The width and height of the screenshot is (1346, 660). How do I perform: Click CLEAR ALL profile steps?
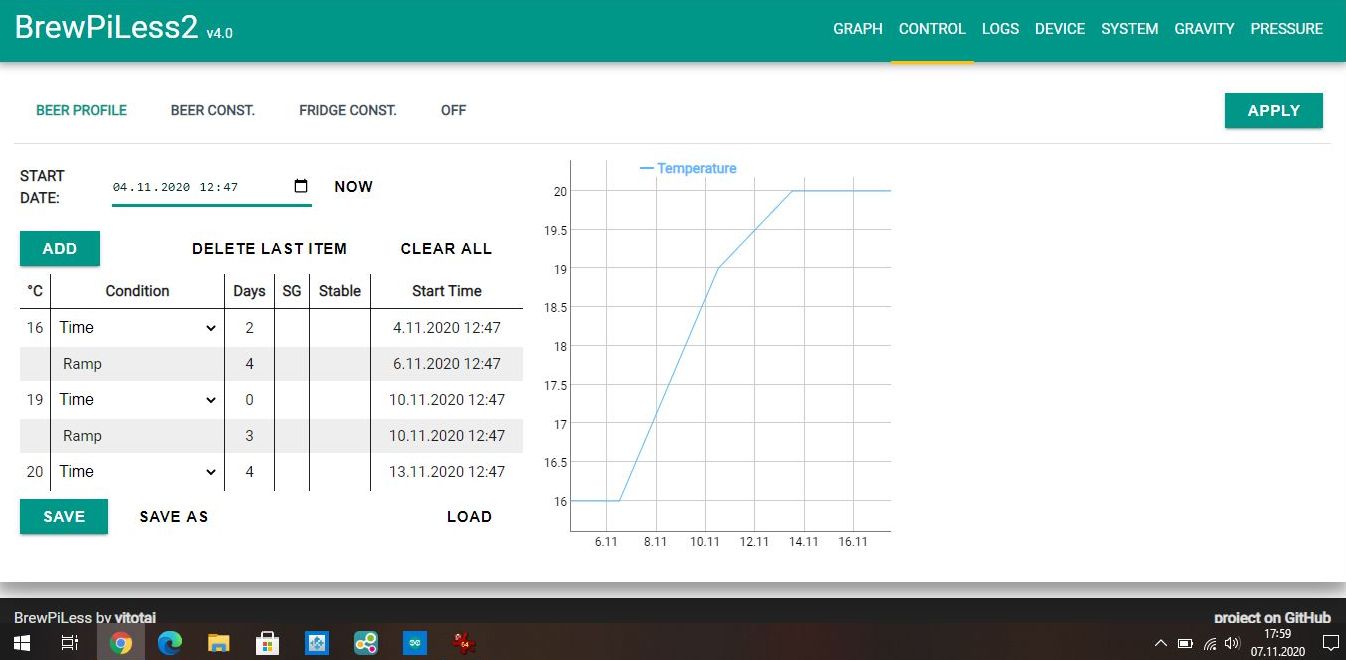(x=446, y=248)
